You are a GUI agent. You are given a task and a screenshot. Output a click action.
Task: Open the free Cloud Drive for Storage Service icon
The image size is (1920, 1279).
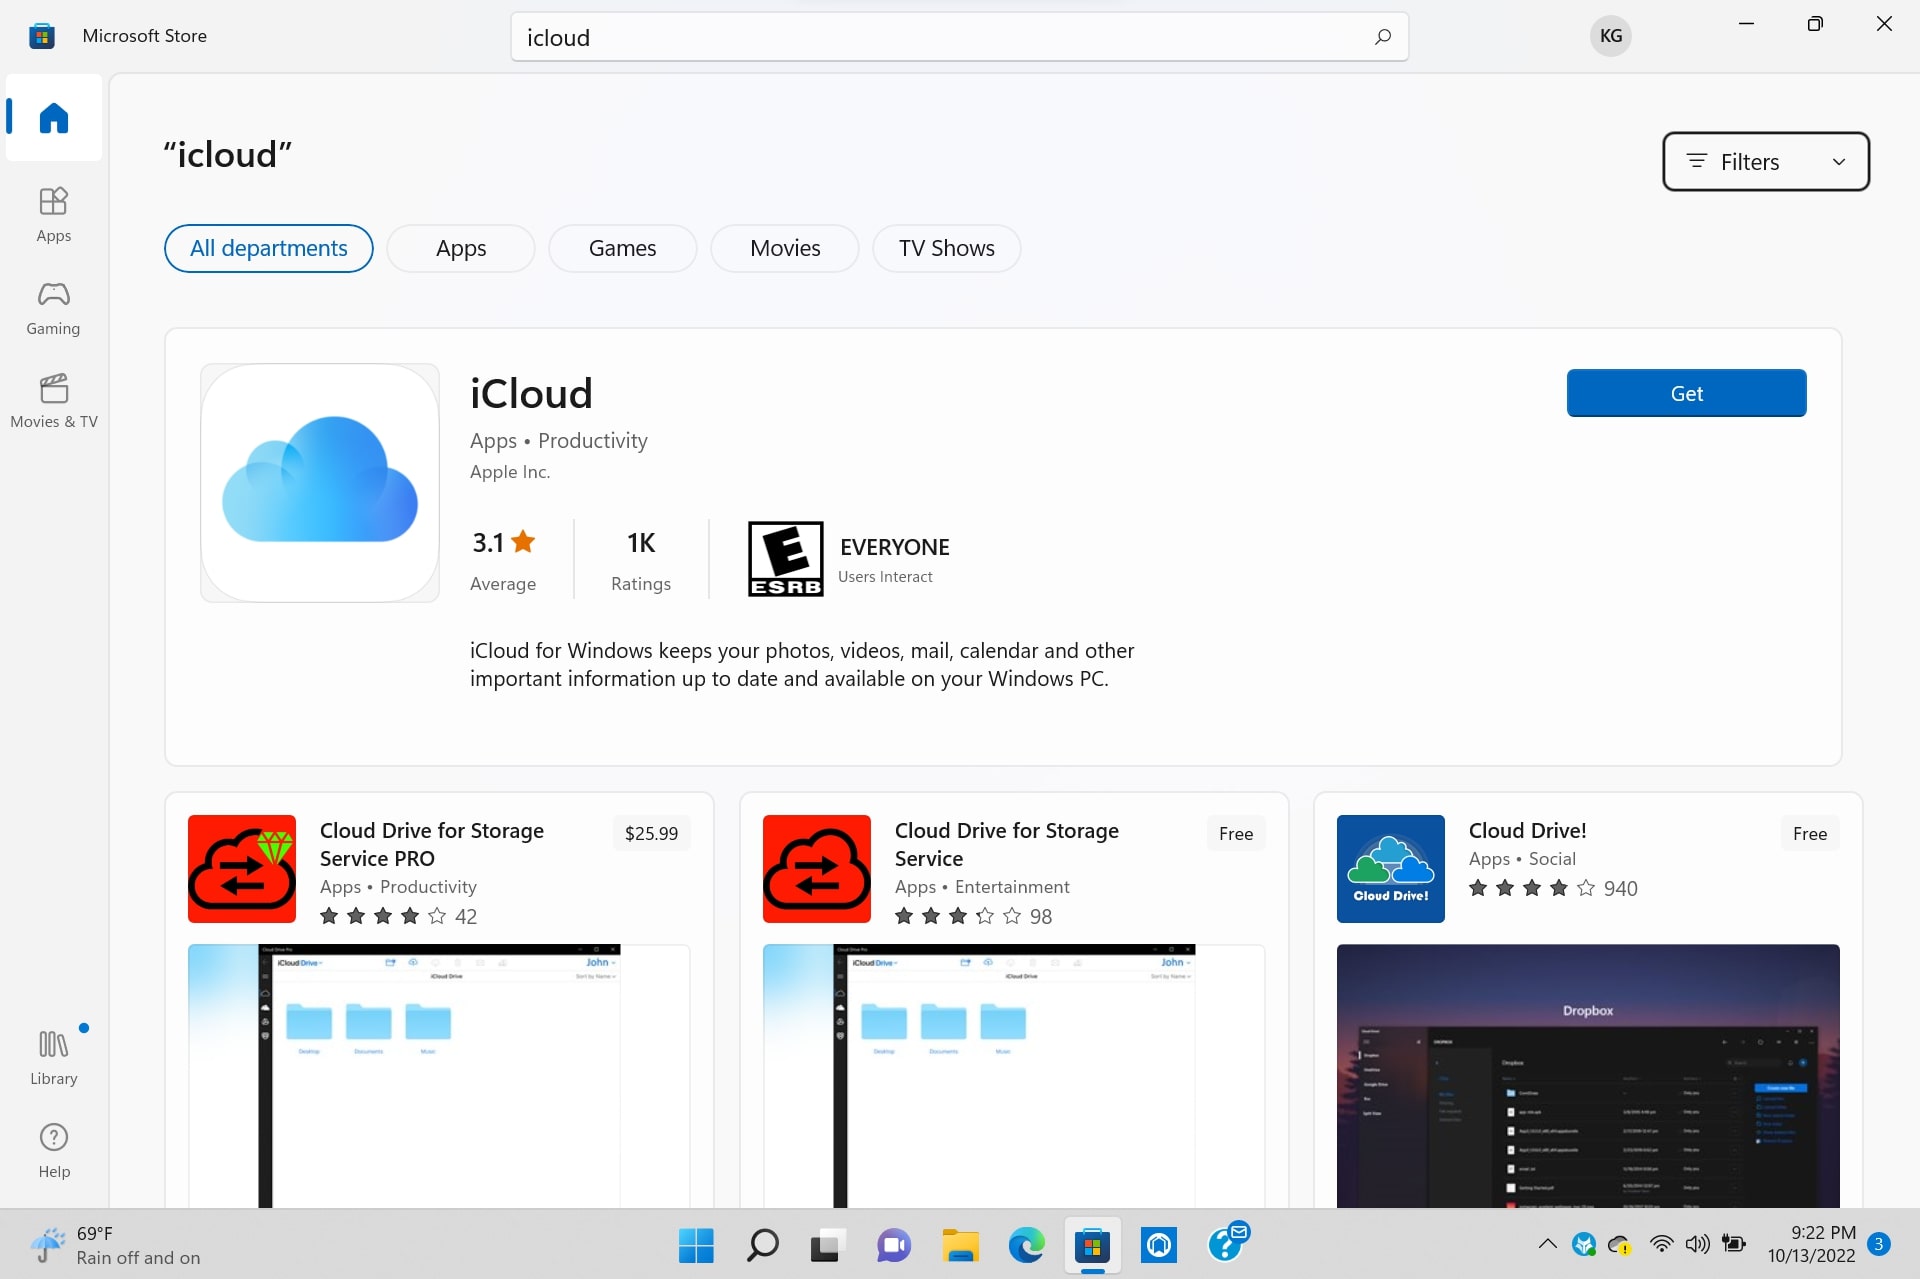tap(817, 868)
